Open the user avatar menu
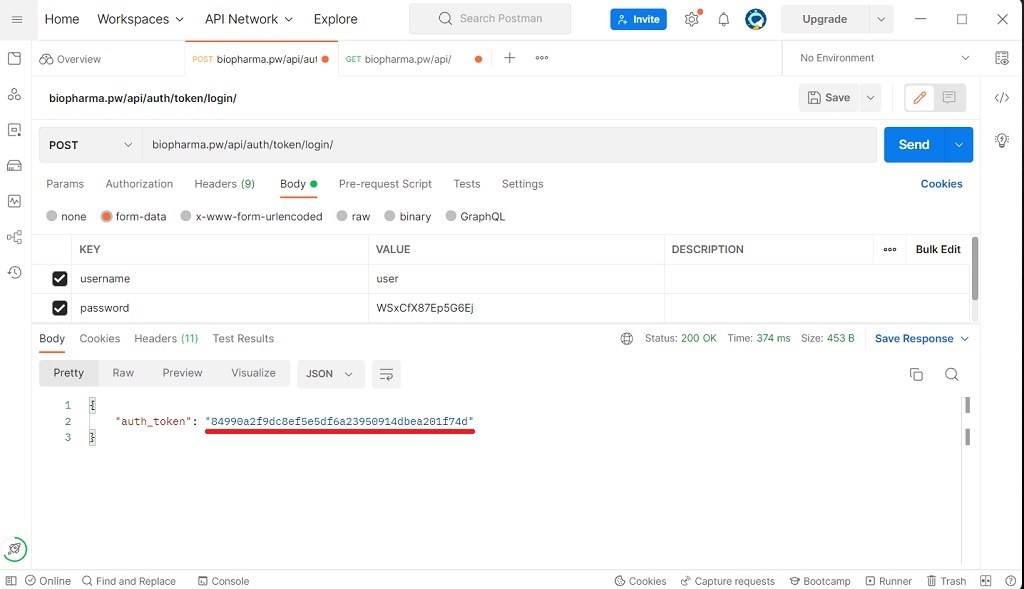The image size is (1024, 589). tap(756, 20)
